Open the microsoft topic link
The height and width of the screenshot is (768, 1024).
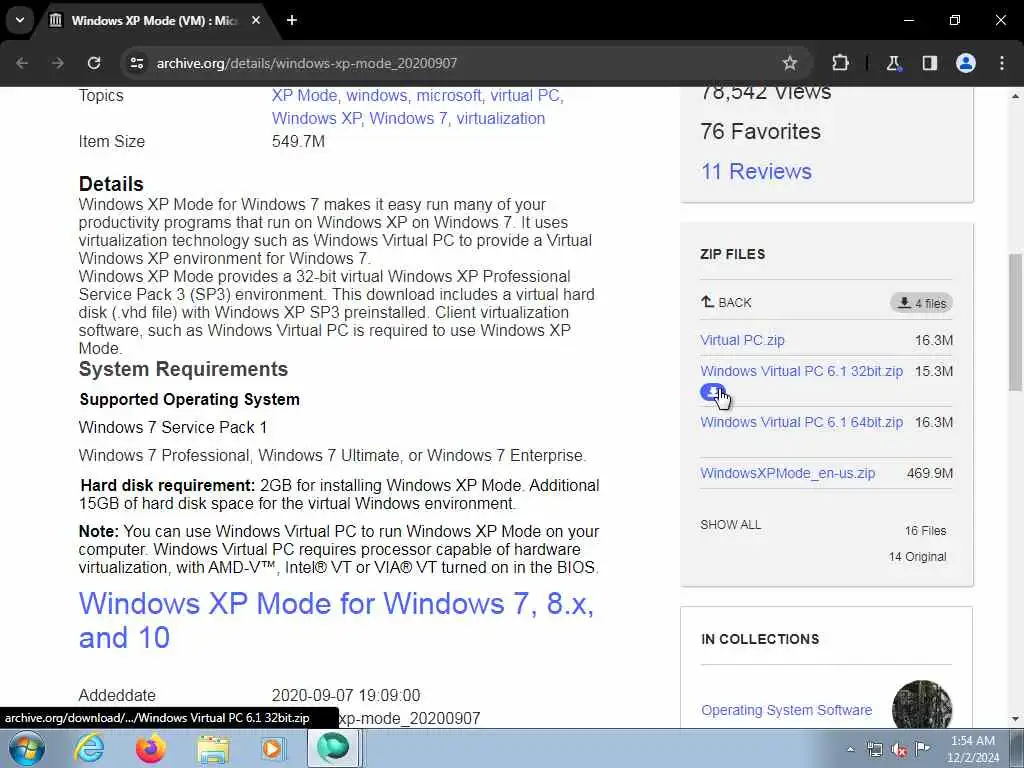[449, 95]
